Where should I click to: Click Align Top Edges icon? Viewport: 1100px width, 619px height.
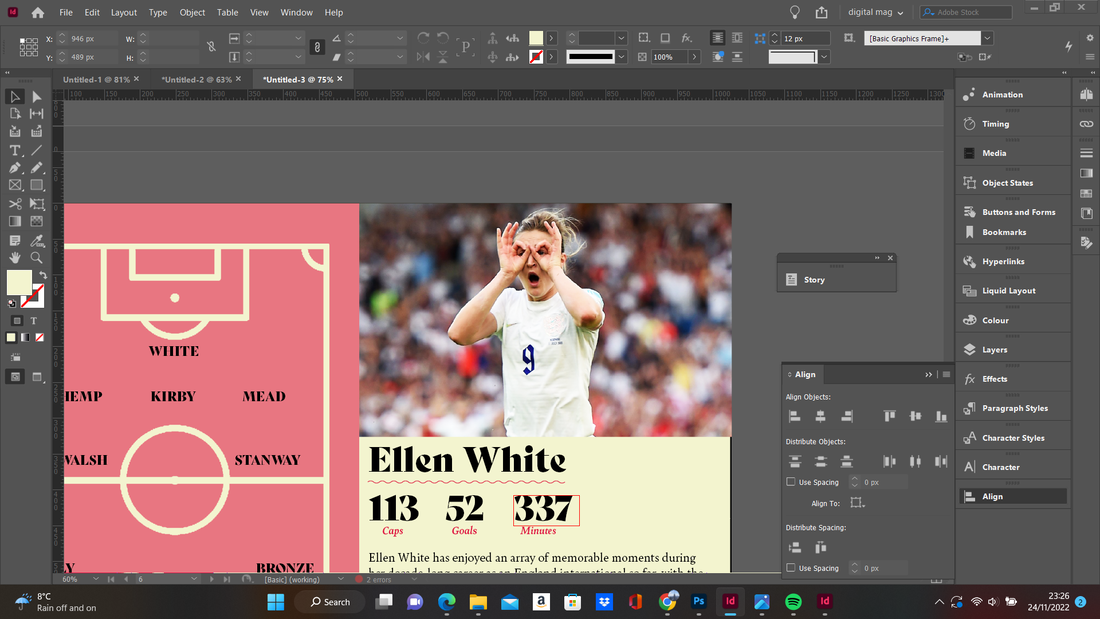[x=890, y=416]
